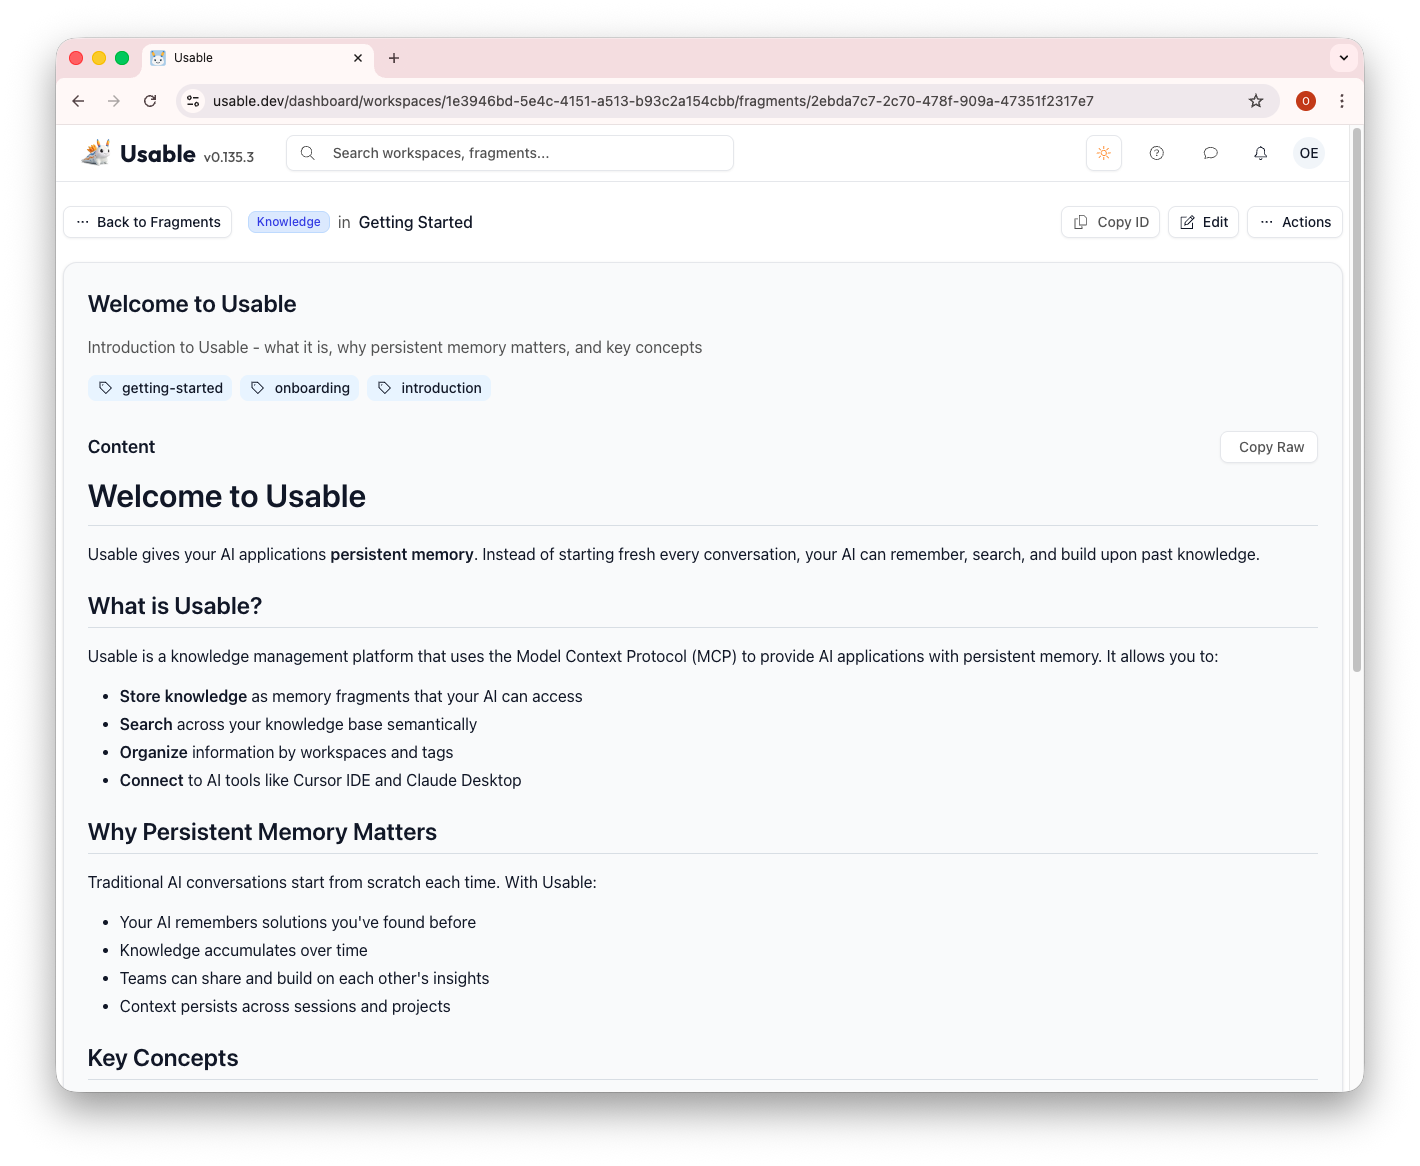Screen dimensions: 1420x1166
Task: Reload the page in the browser
Action: coord(150,101)
